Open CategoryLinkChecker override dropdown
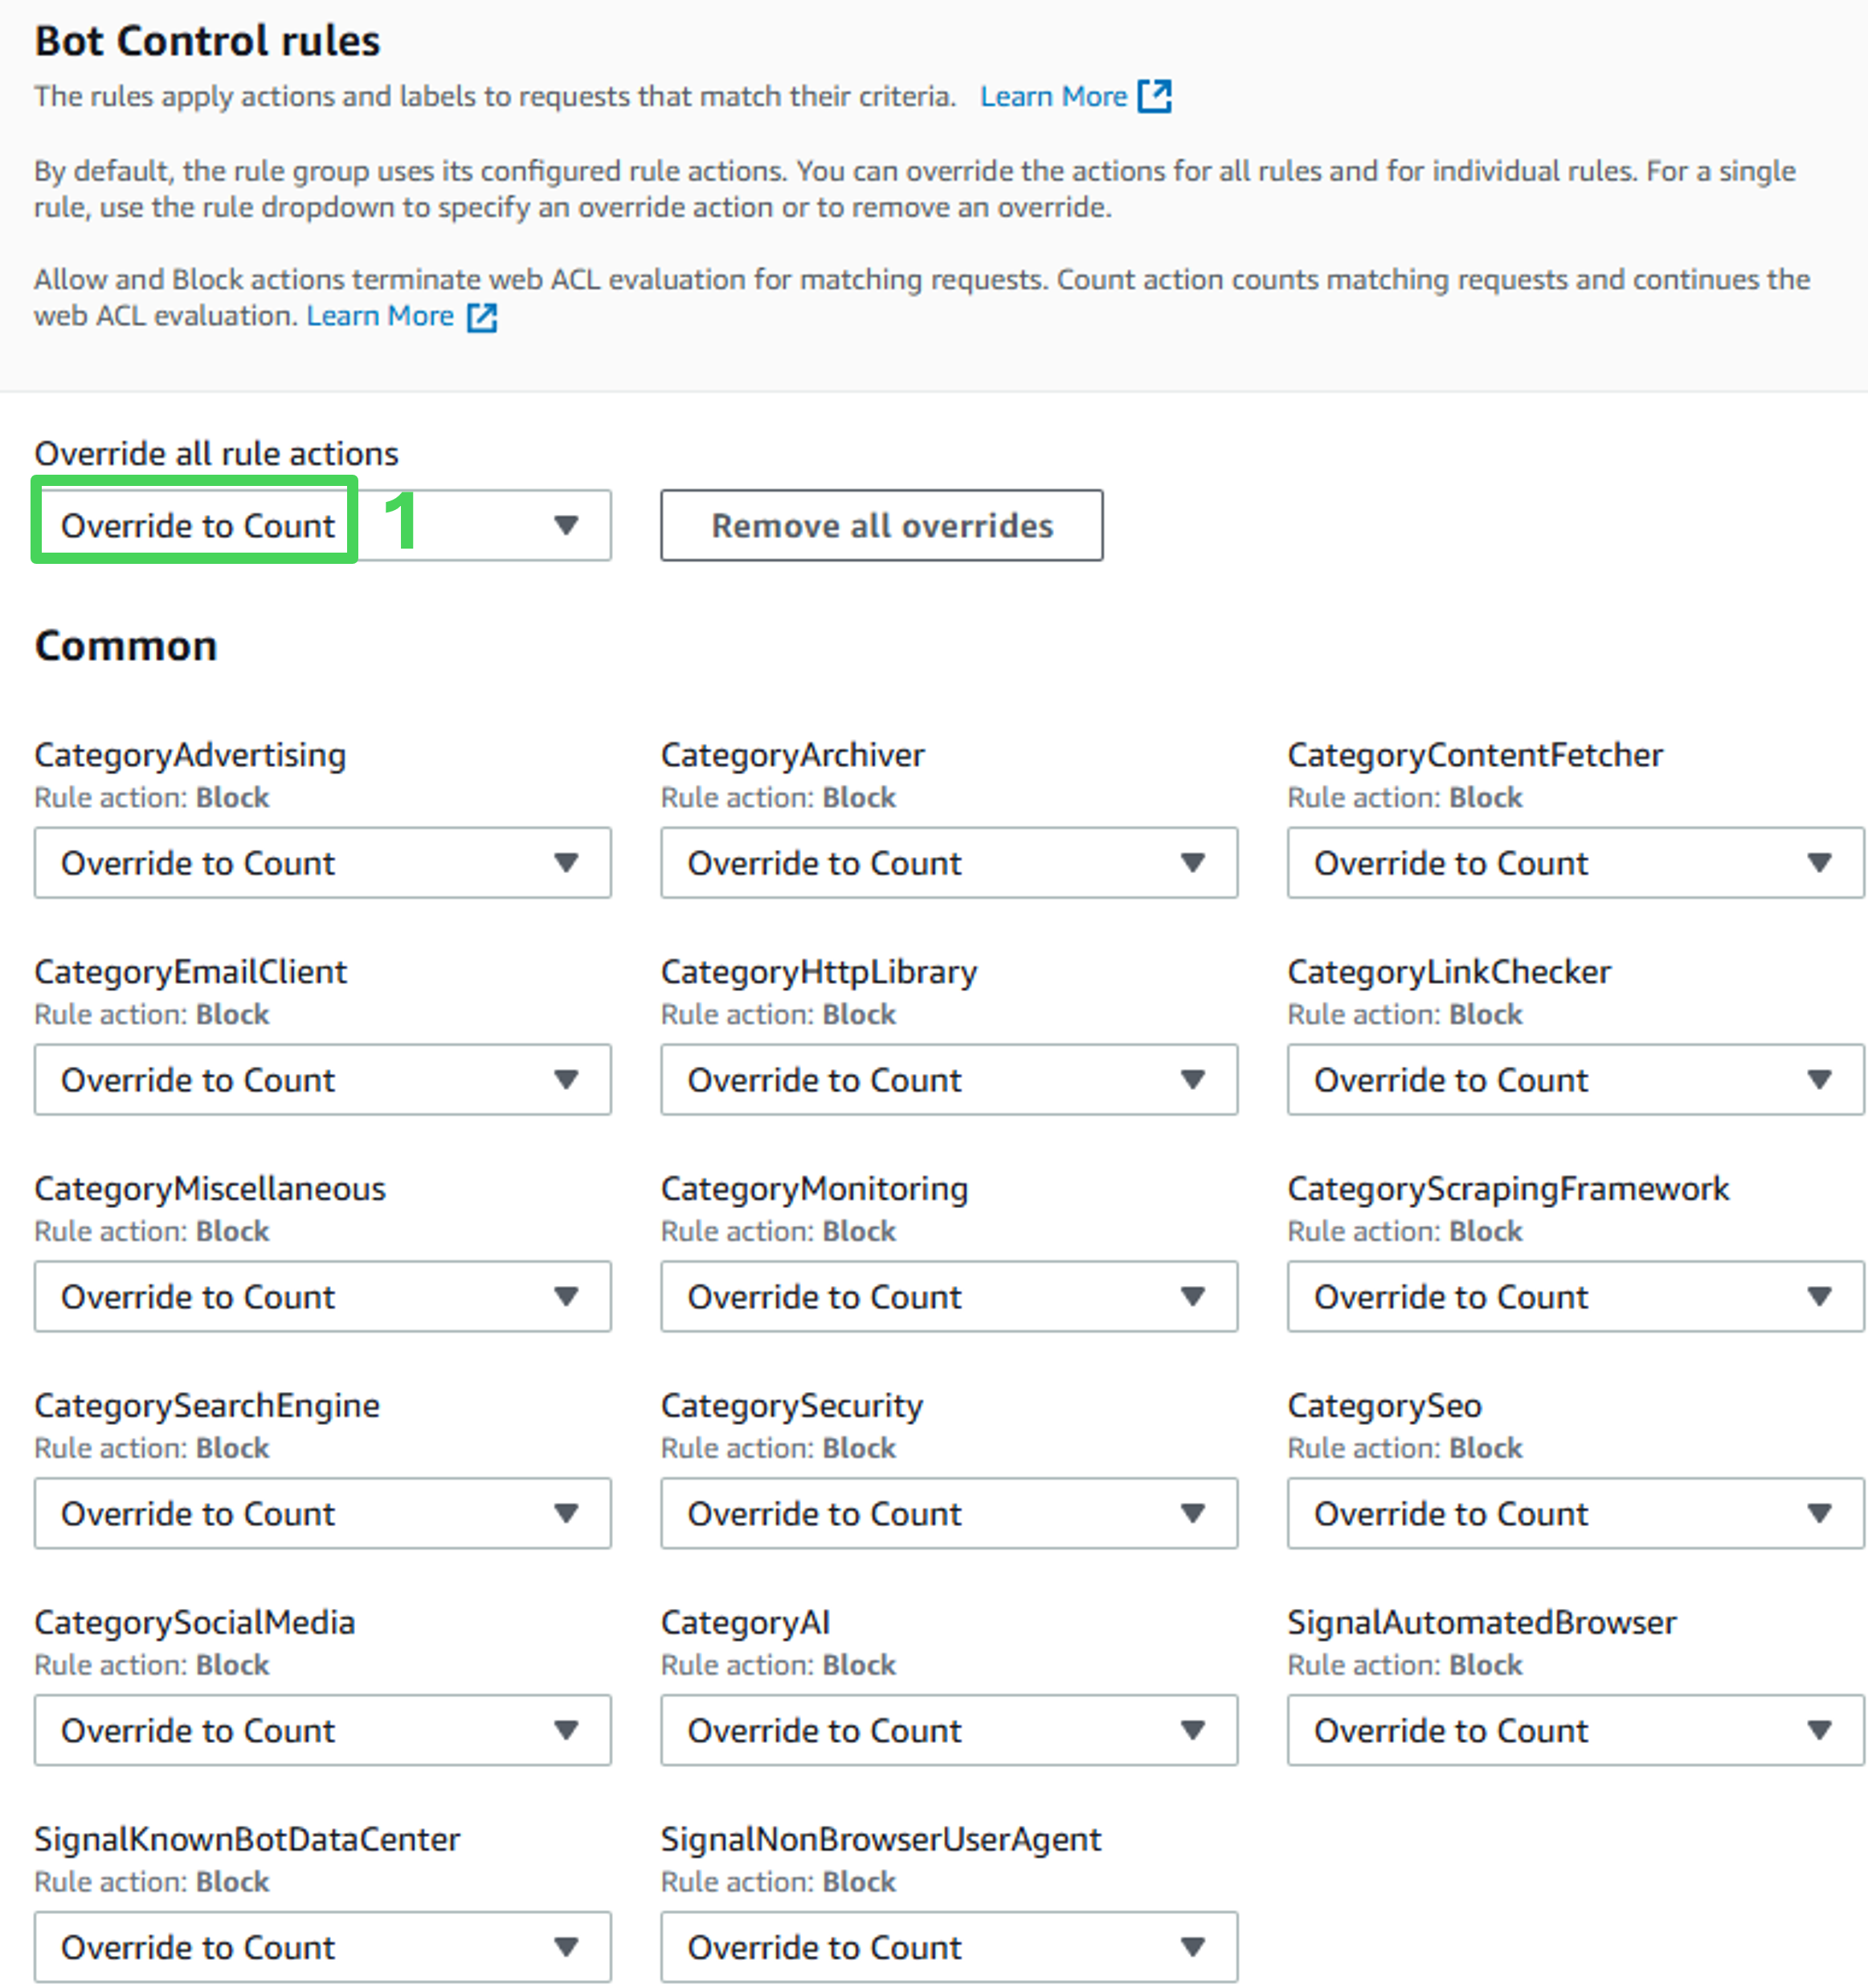The width and height of the screenshot is (1868, 1988). (1574, 1079)
